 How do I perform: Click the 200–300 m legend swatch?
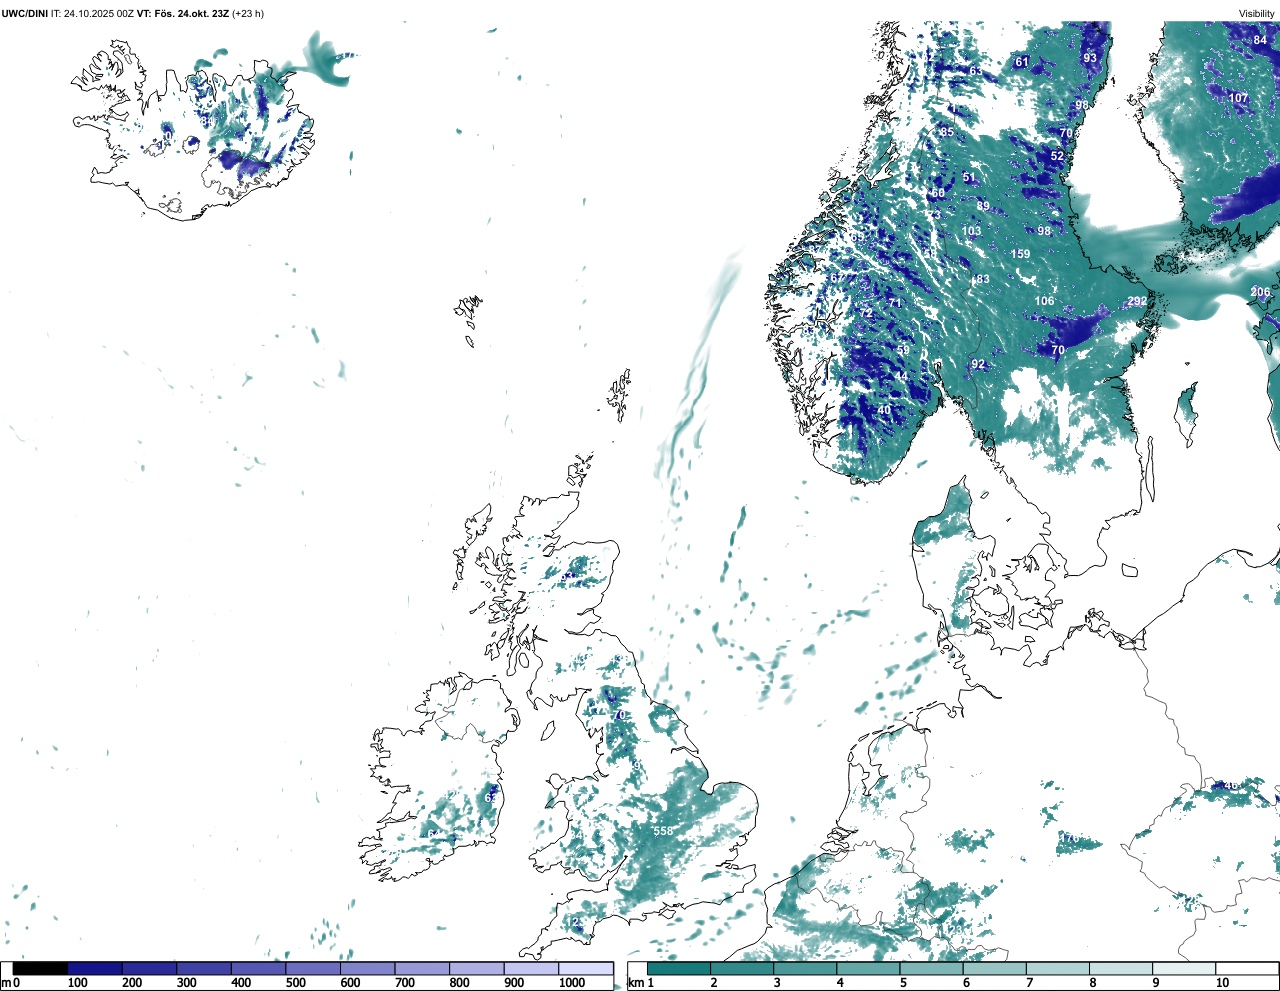pos(150,969)
